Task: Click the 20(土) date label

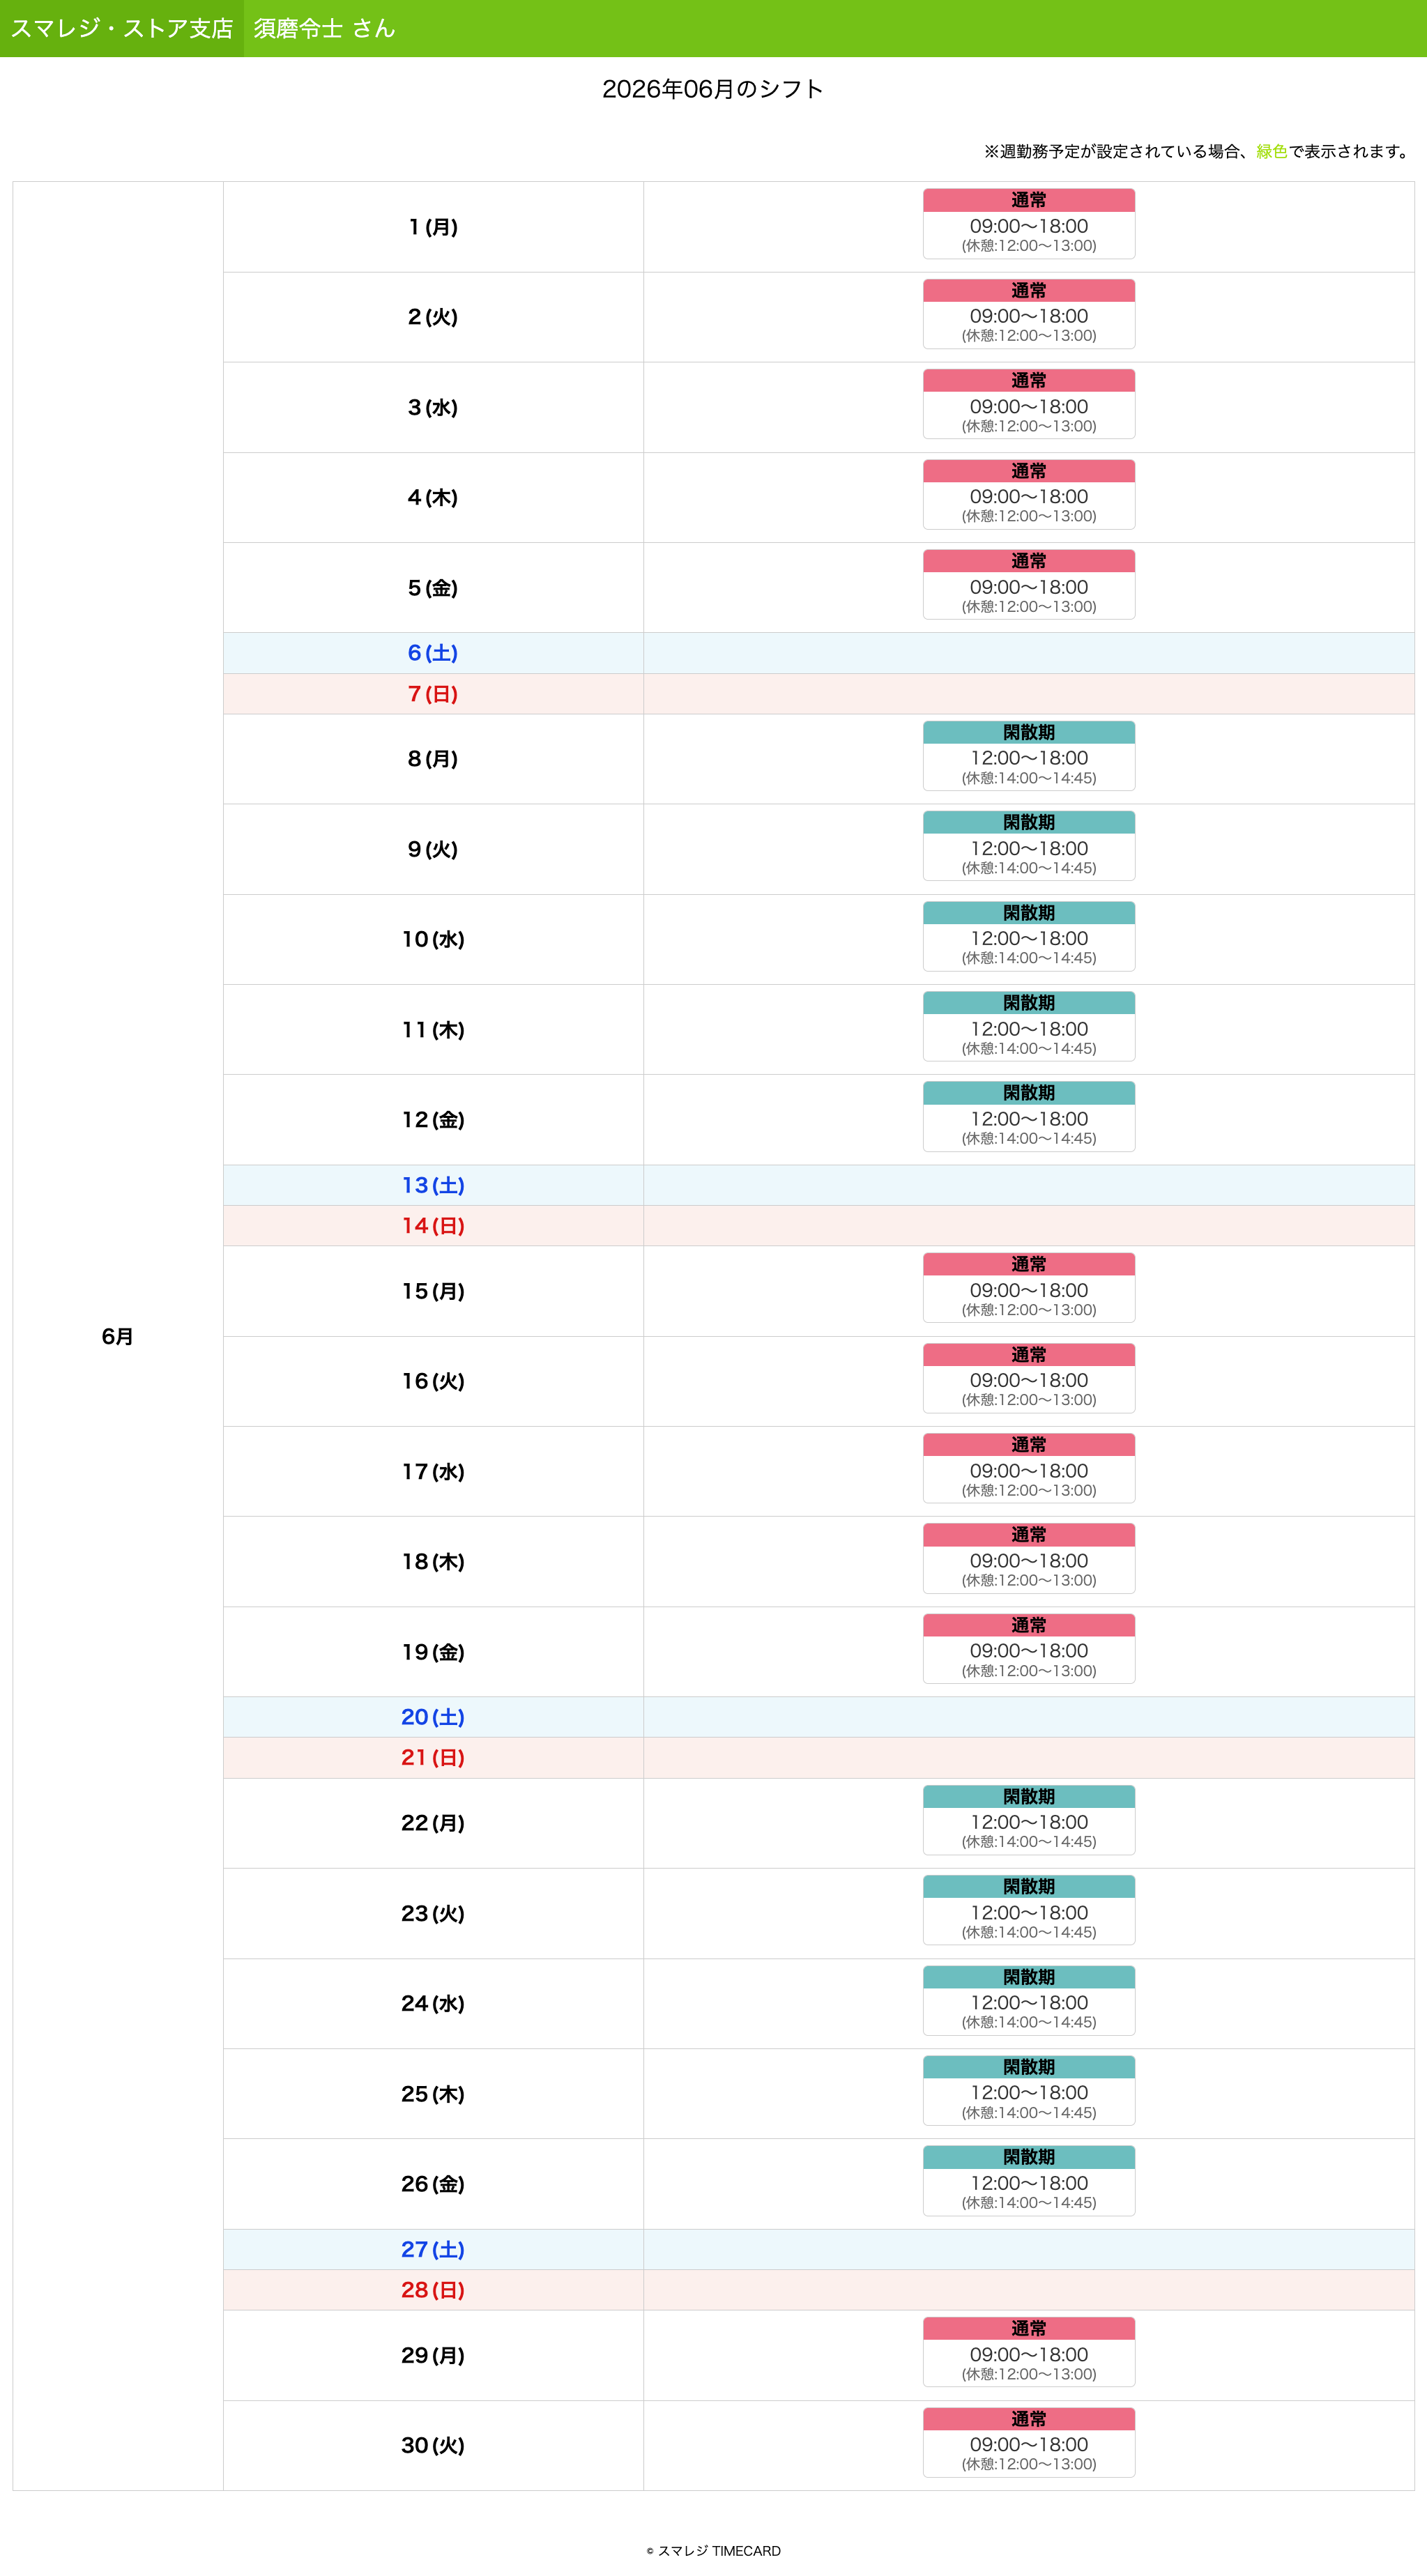Action: tap(433, 1717)
